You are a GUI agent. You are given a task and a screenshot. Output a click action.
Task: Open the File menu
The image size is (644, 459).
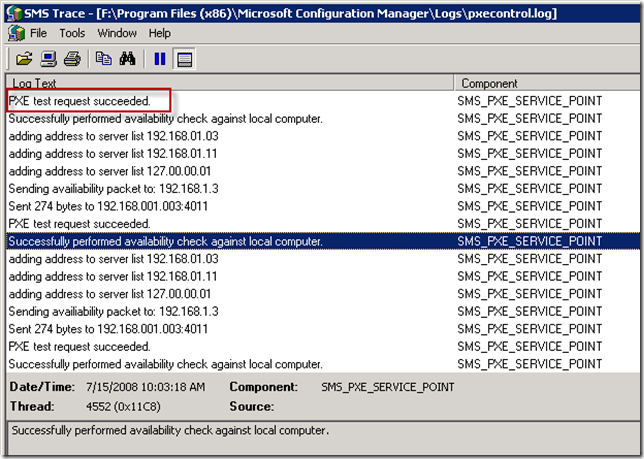pos(38,33)
